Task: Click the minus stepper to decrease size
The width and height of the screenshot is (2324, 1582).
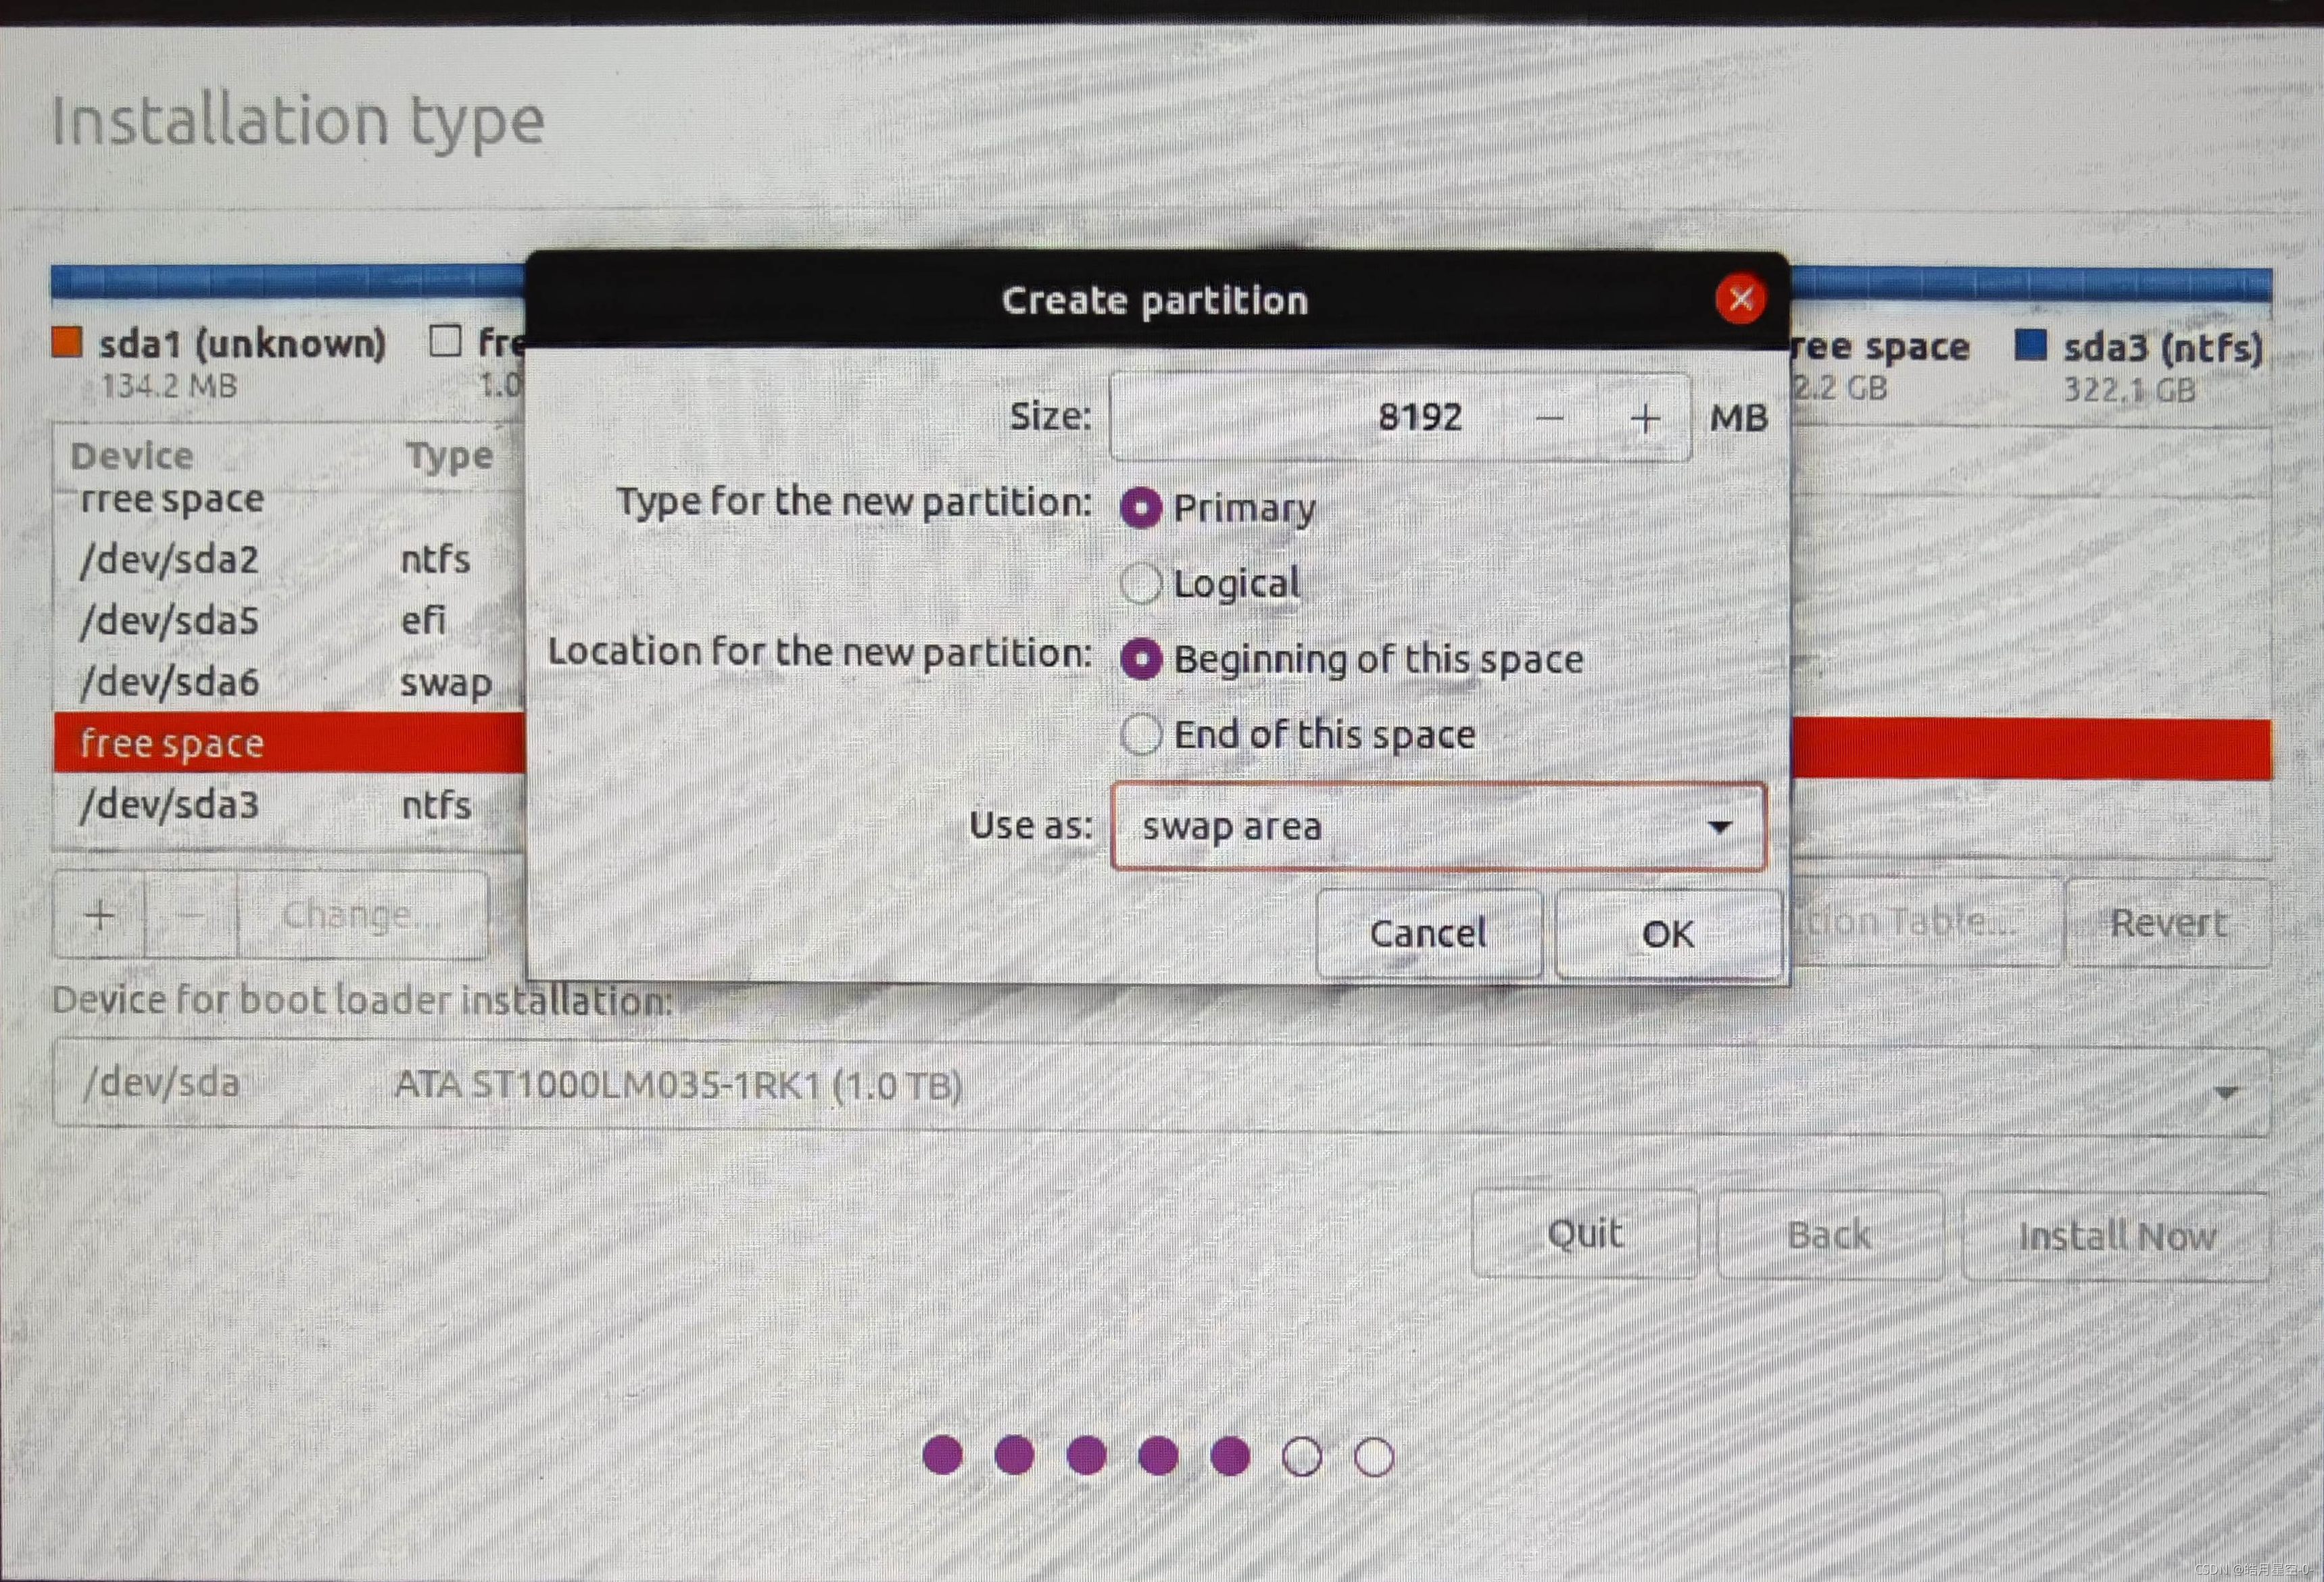Action: point(1550,419)
